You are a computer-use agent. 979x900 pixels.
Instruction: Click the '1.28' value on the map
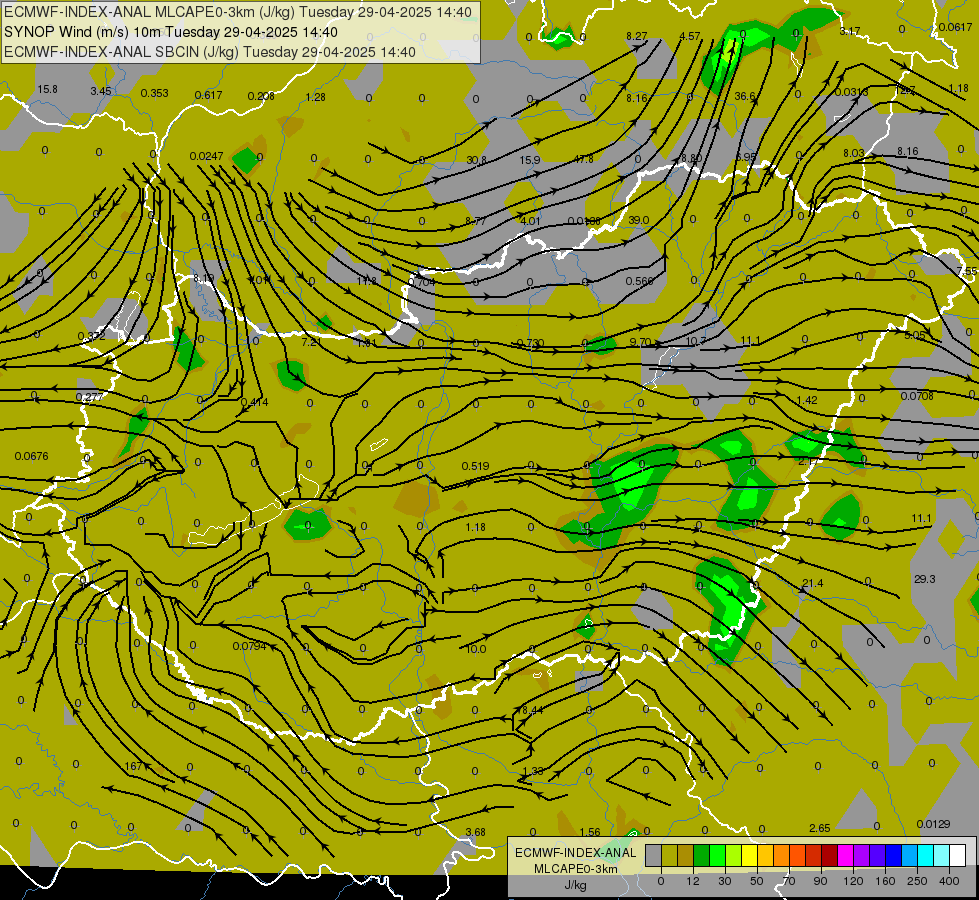pyautogui.click(x=315, y=97)
